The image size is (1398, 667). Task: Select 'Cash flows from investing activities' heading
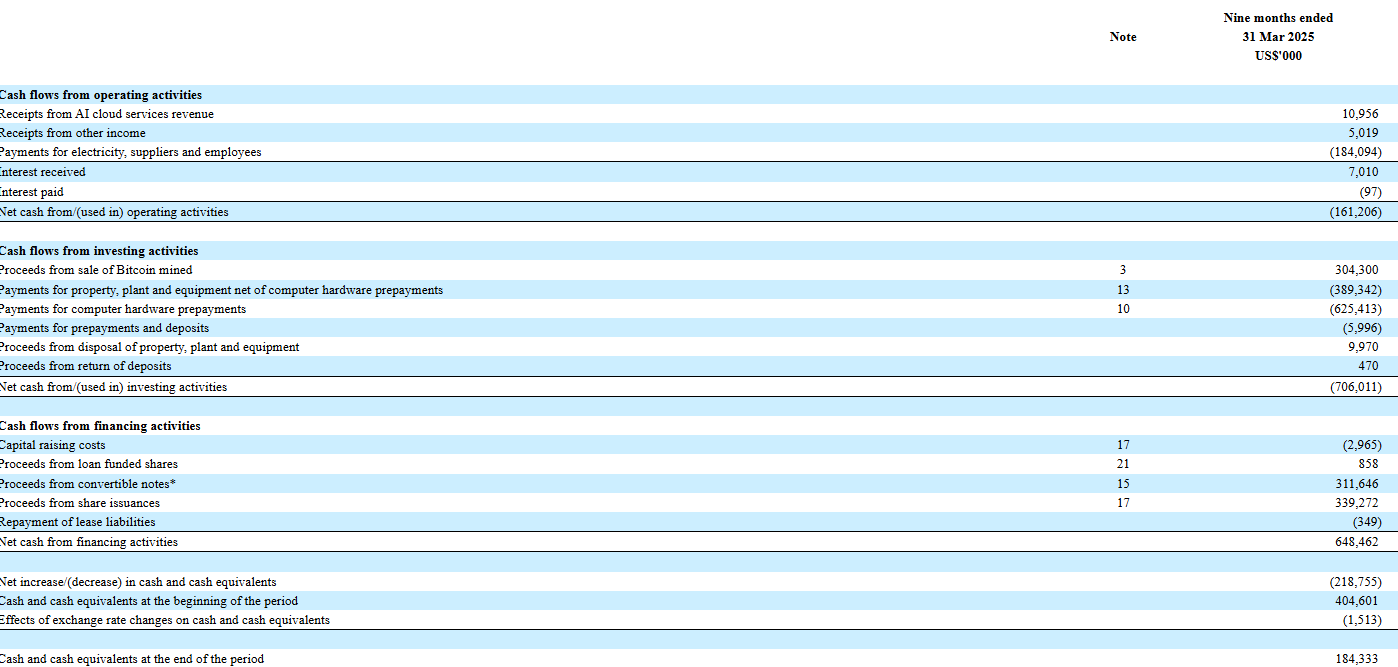[x=98, y=251]
